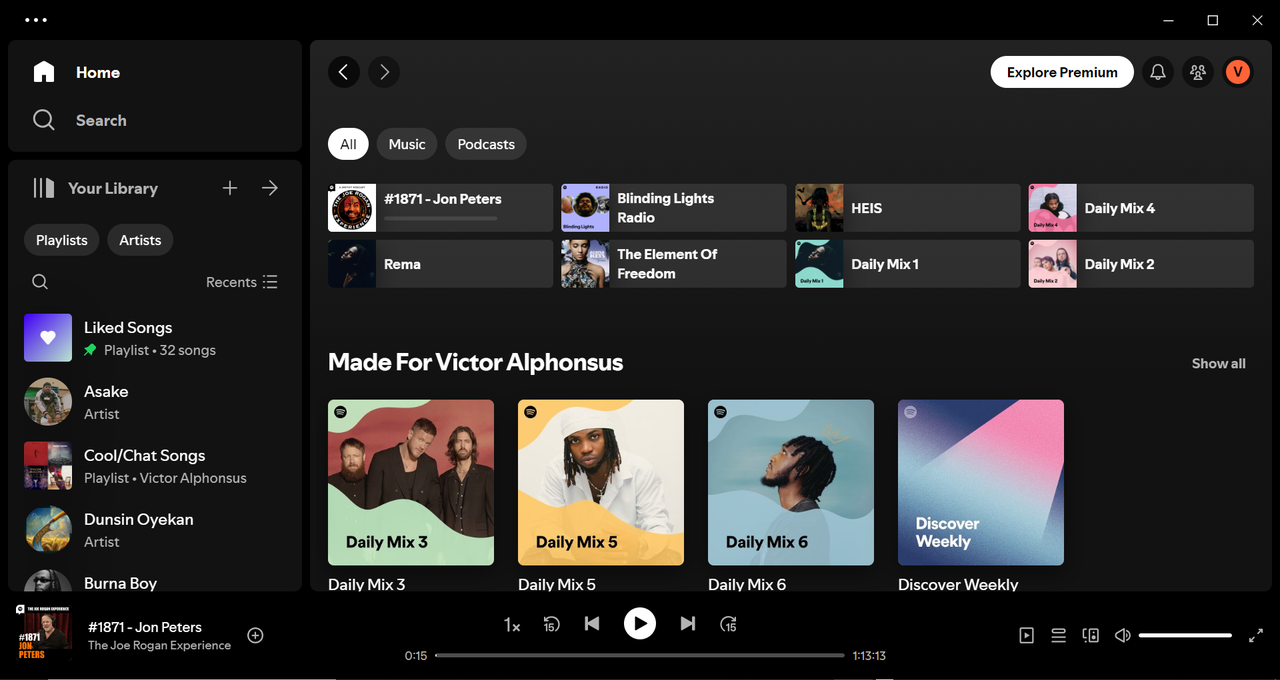Collapse Your Library panel
Viewport: 1280px width, 680px height.
(96, 188)
